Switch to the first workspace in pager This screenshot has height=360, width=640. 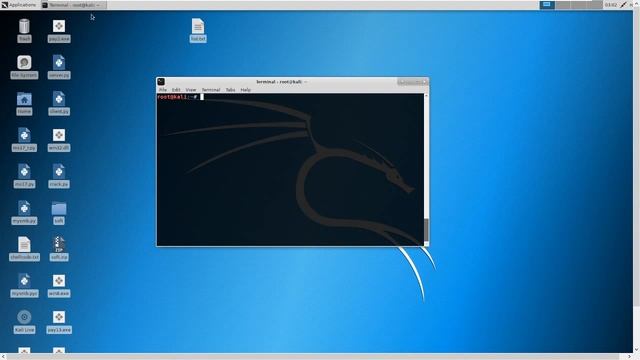(x=547, y=5)
